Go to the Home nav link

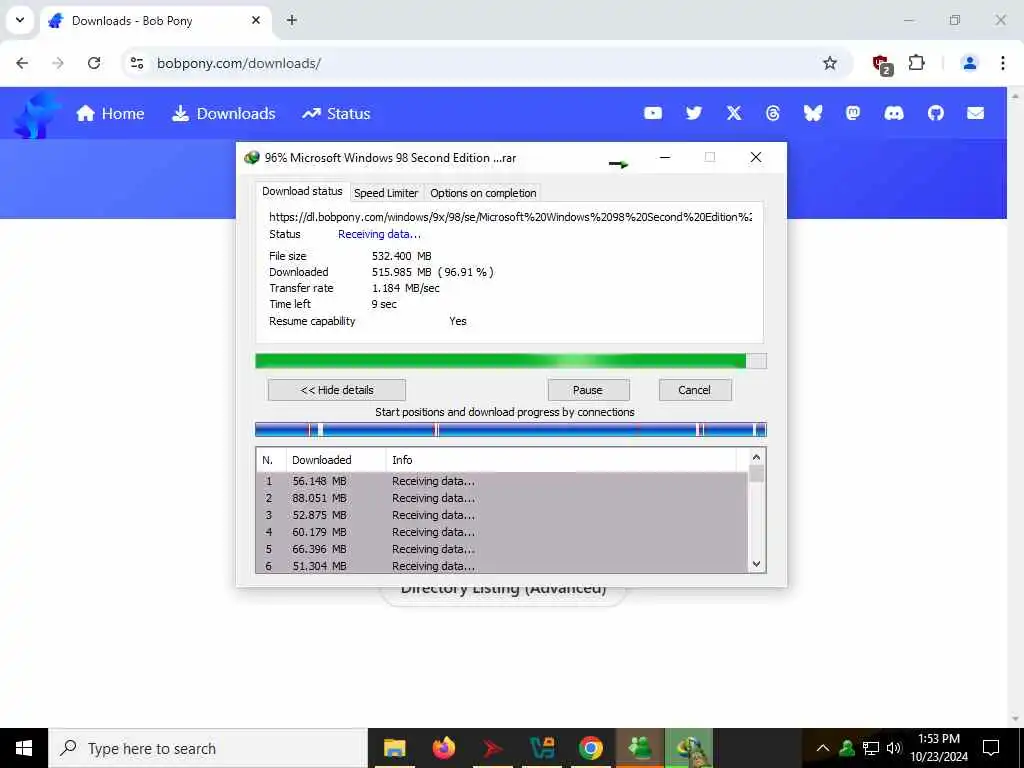pos(110,114)
